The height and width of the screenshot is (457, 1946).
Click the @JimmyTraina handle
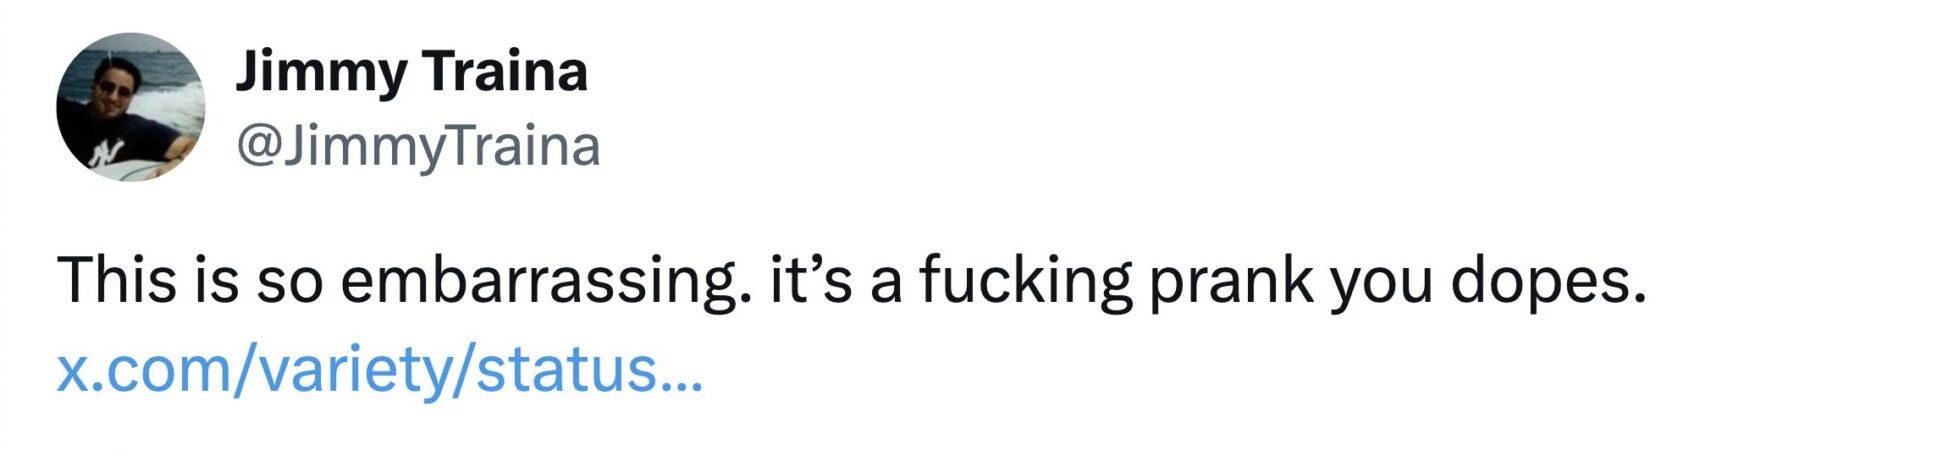pos(418,146)
